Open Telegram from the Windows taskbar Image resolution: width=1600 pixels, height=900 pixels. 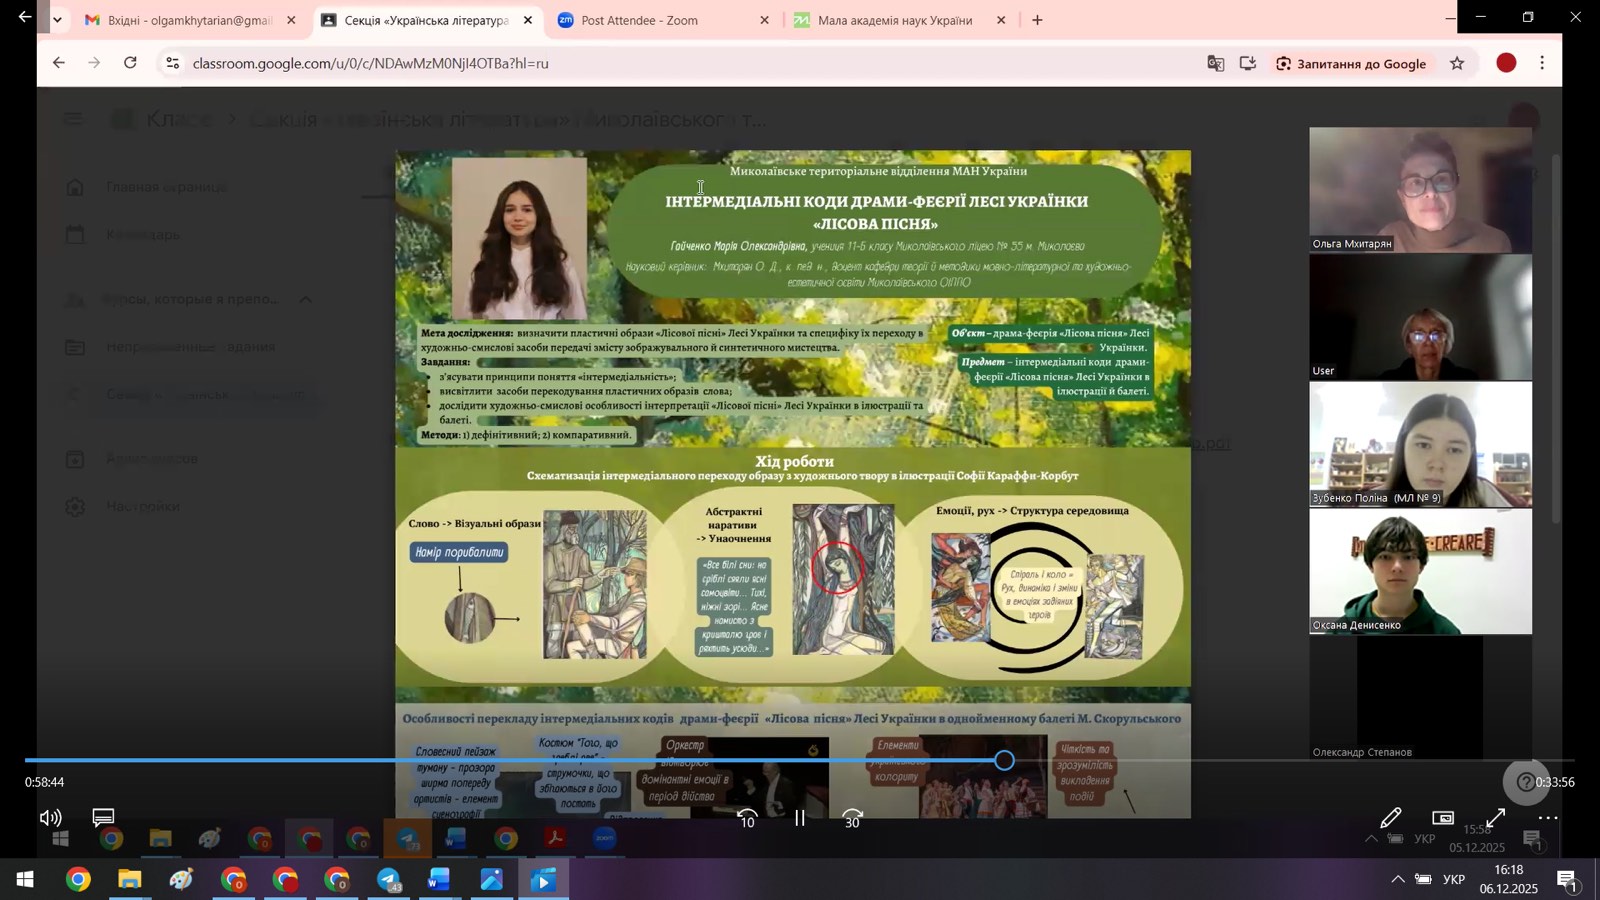[389, 880]
